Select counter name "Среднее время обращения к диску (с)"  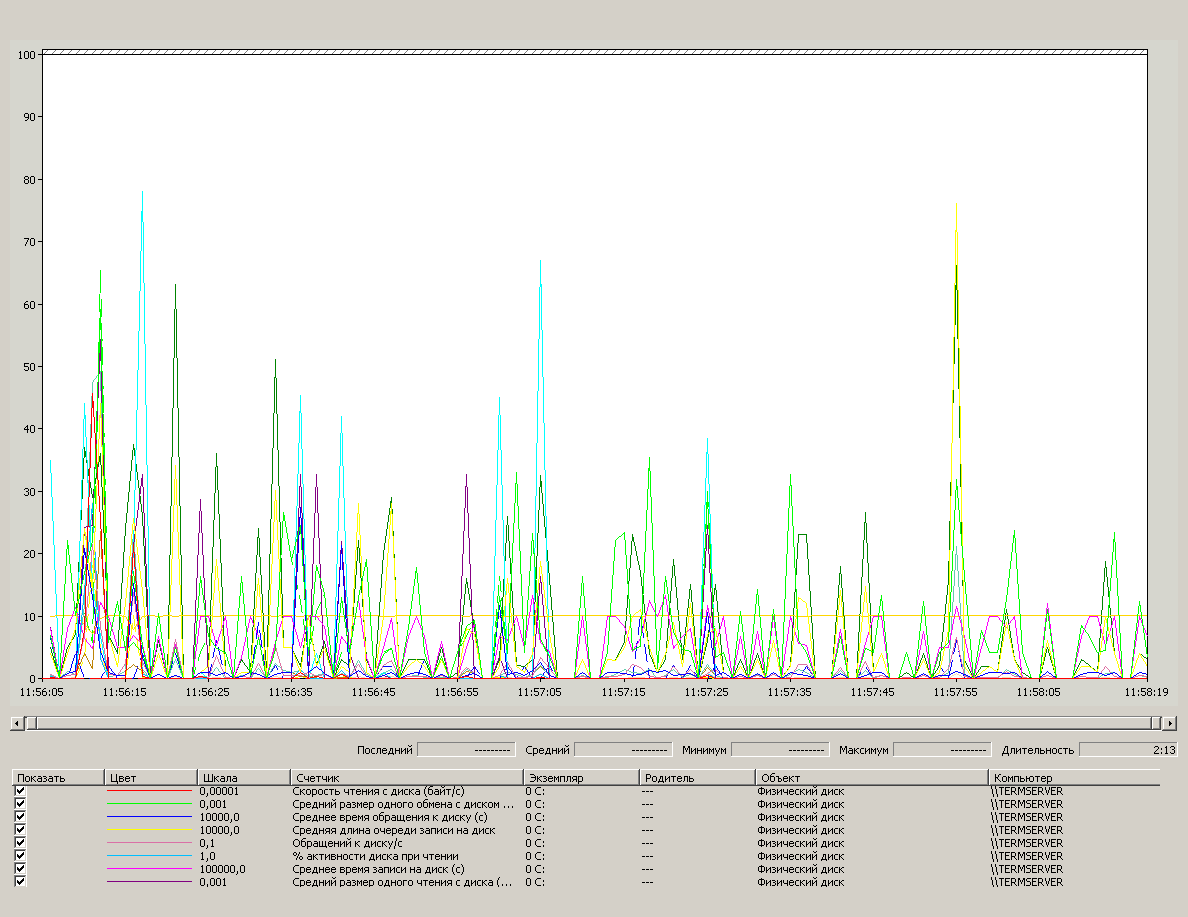[389, 817]
